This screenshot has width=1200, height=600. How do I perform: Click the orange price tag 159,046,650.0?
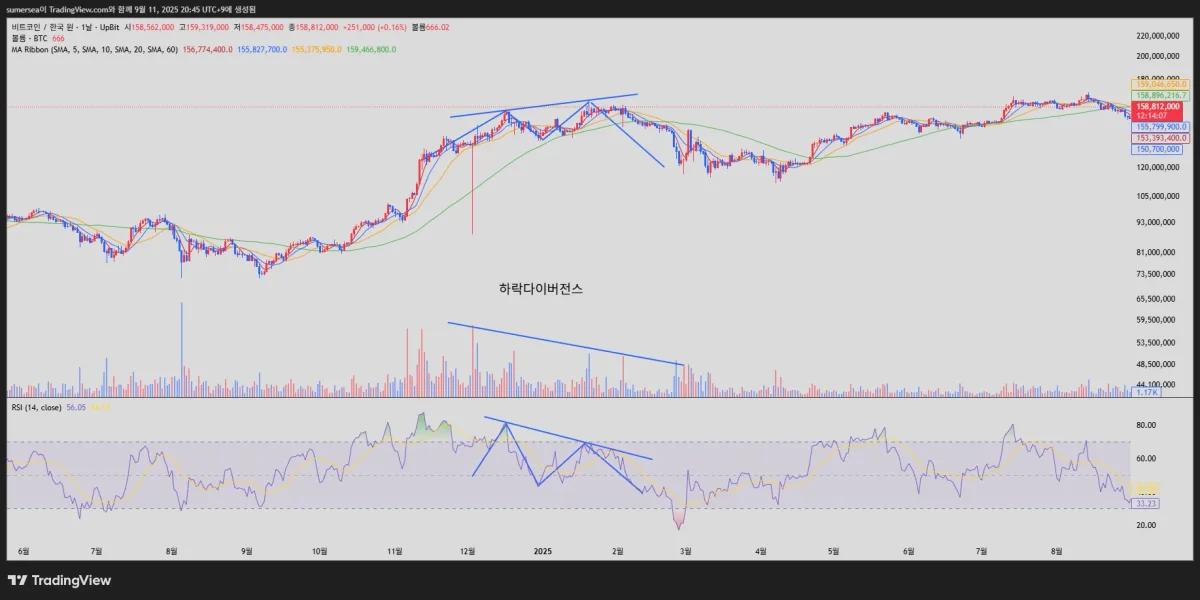coord(1160,84)
